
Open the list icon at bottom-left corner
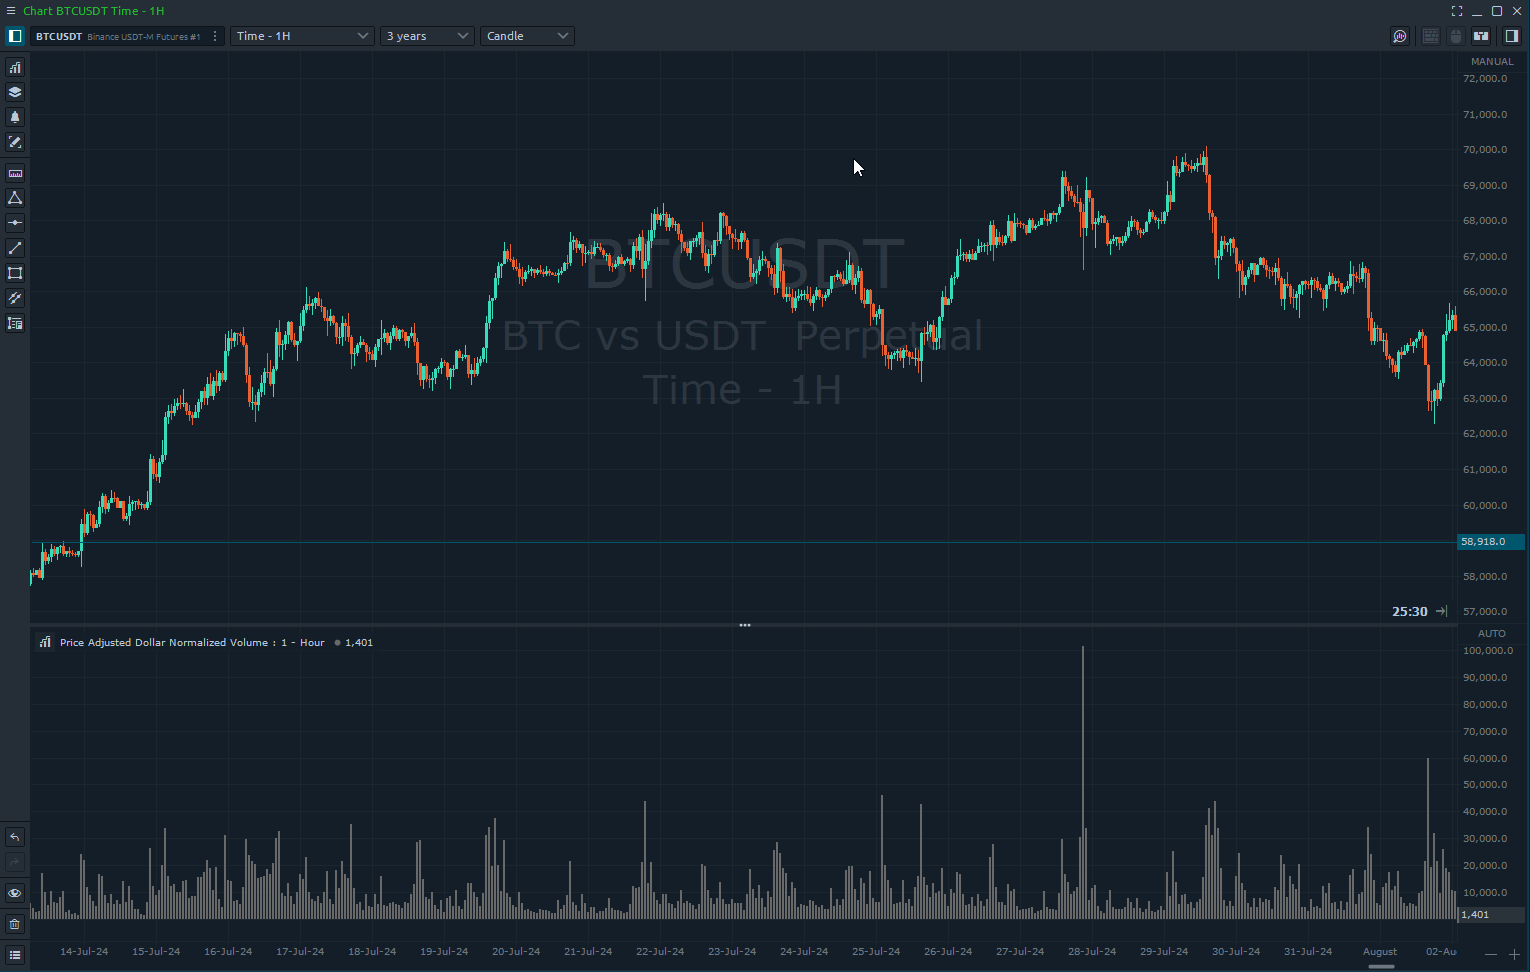(x=15, y=955)
